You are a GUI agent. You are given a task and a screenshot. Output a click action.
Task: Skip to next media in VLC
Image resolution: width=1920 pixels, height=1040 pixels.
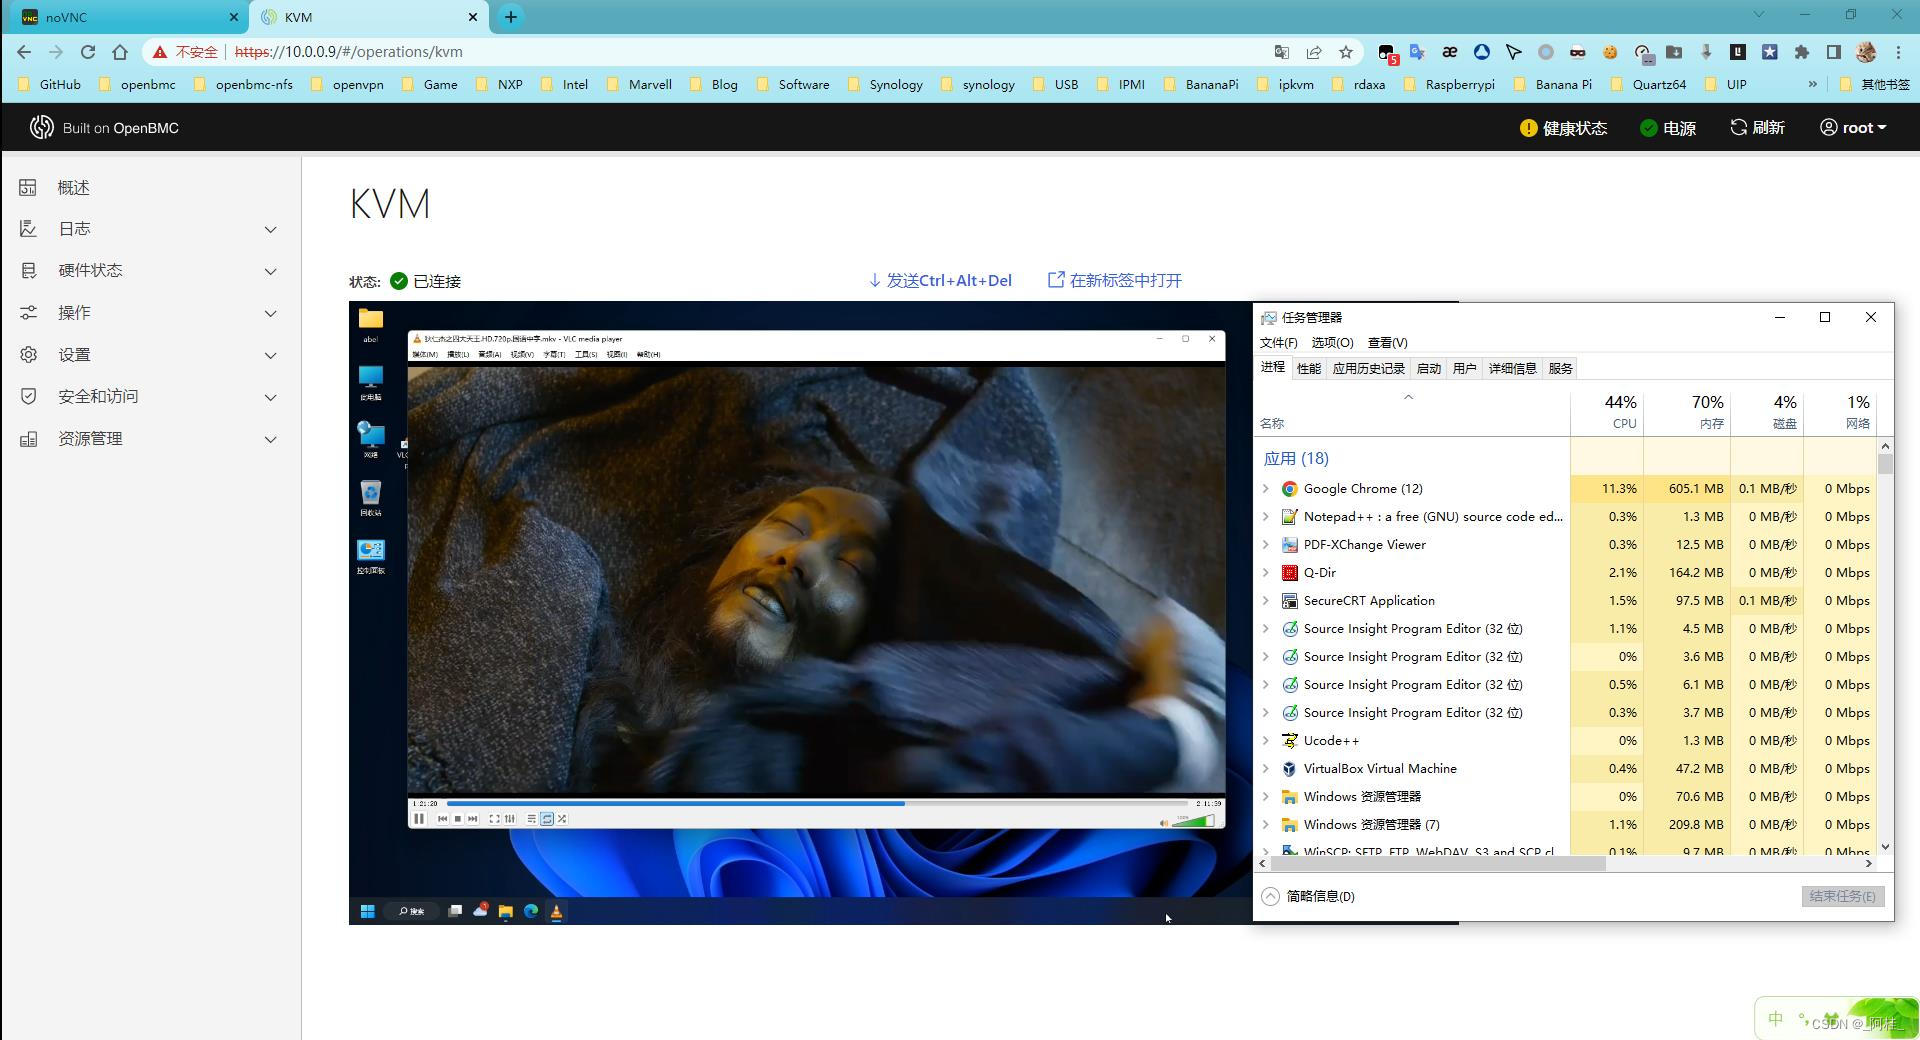[x=473, y=819]
